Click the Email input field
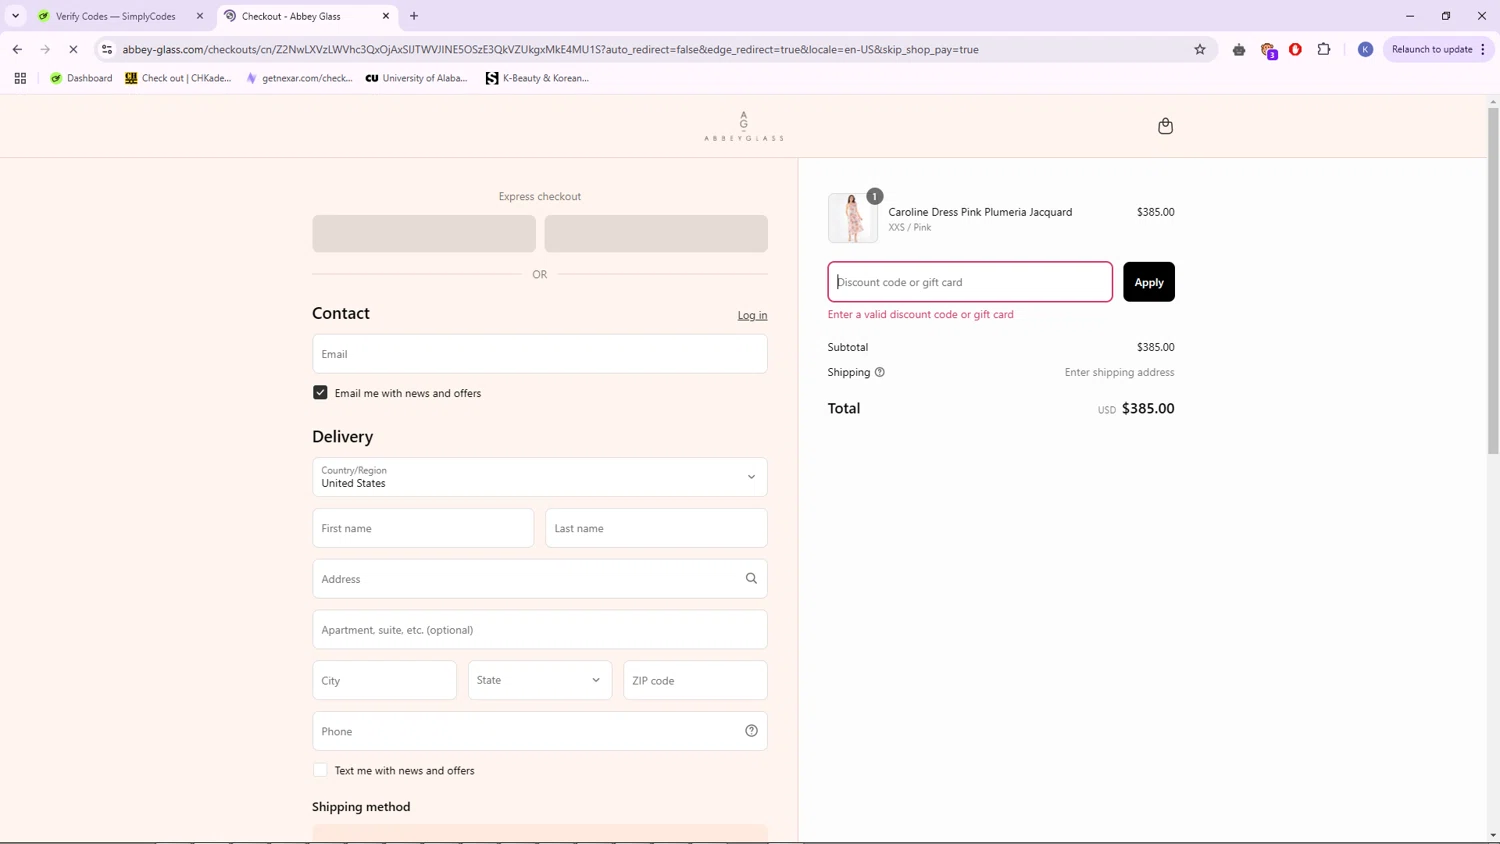The width and height of the screenshot is (1500, 844). (540, 354)
